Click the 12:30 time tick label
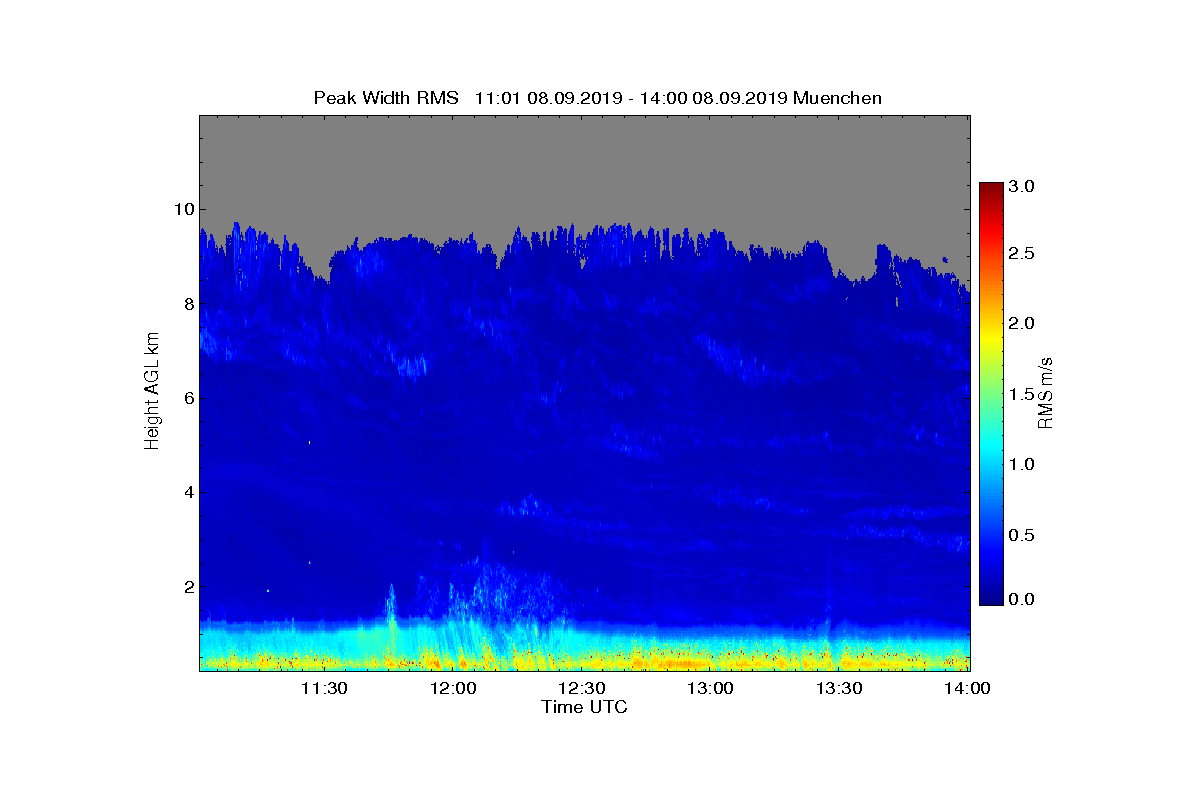1200x800 pixels. click(581, 689)
